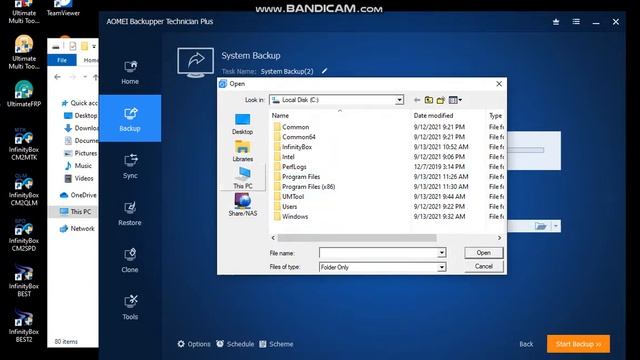
Task: Click Start Backup button
Action: pos(578,344)
